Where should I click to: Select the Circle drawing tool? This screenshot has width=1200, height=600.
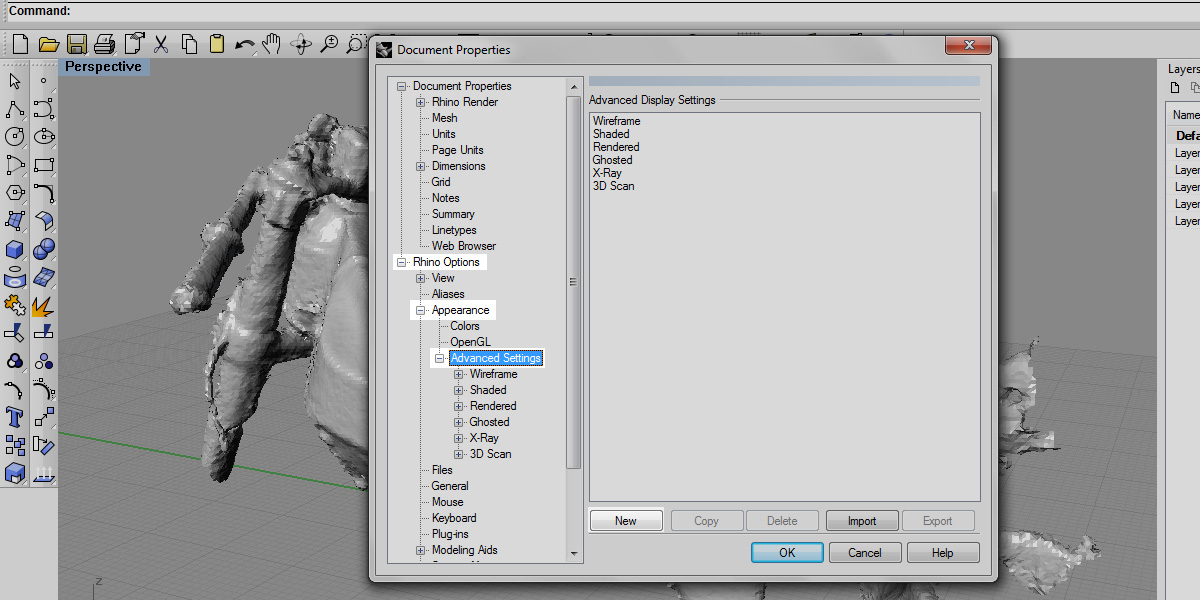pos(15,137)
